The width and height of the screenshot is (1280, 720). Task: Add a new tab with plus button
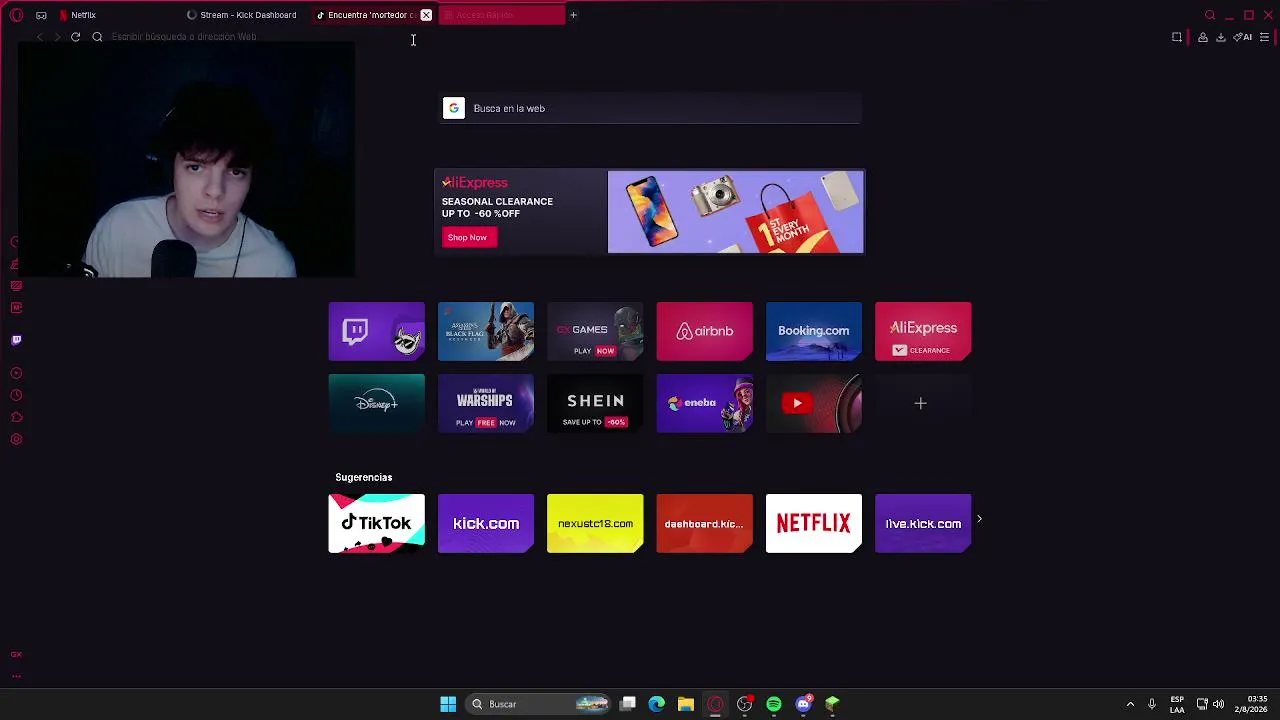573,15
